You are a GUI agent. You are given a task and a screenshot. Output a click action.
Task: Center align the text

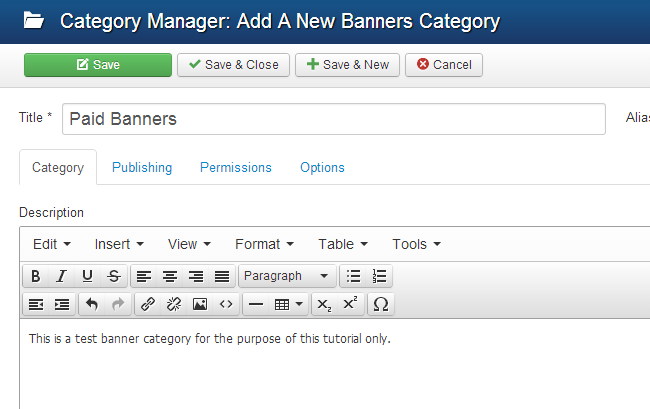tap(170, 276)
